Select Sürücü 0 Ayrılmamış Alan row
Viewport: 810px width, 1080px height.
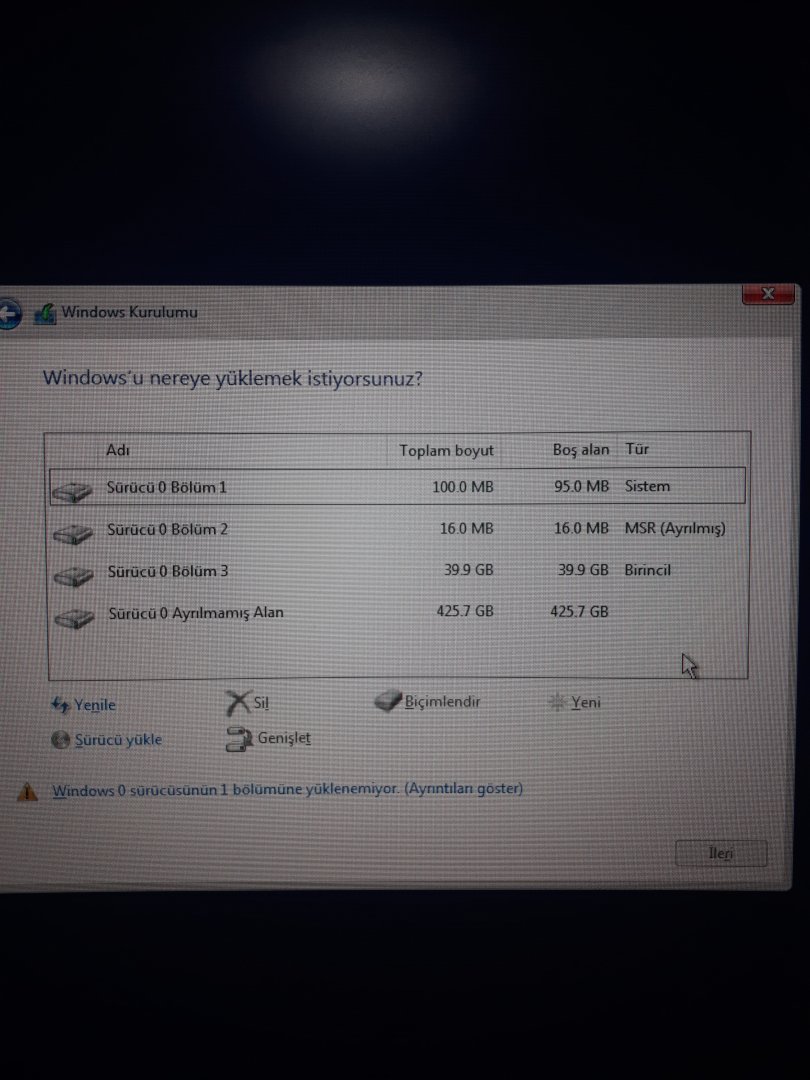coord(398,612)
